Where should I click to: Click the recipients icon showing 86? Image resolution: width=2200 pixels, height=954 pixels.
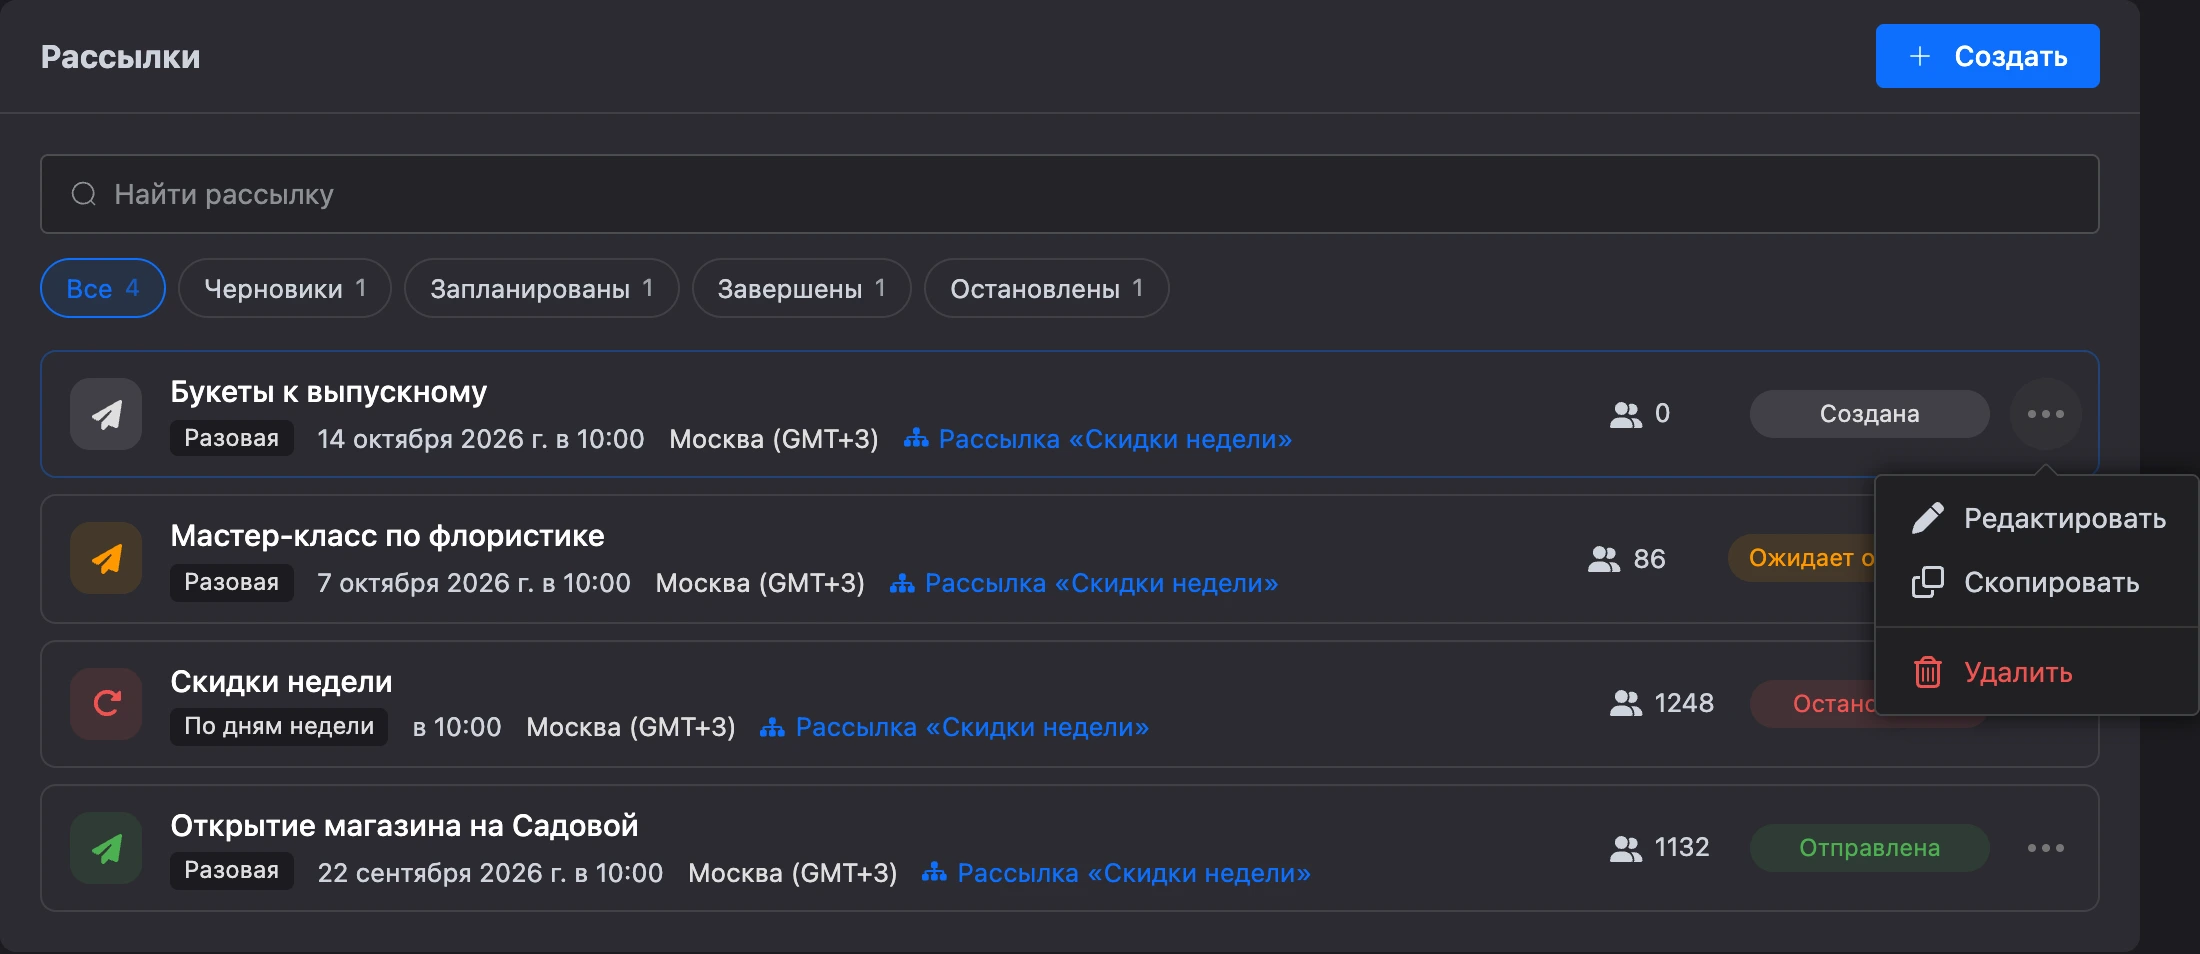[x=1604, y=559]
